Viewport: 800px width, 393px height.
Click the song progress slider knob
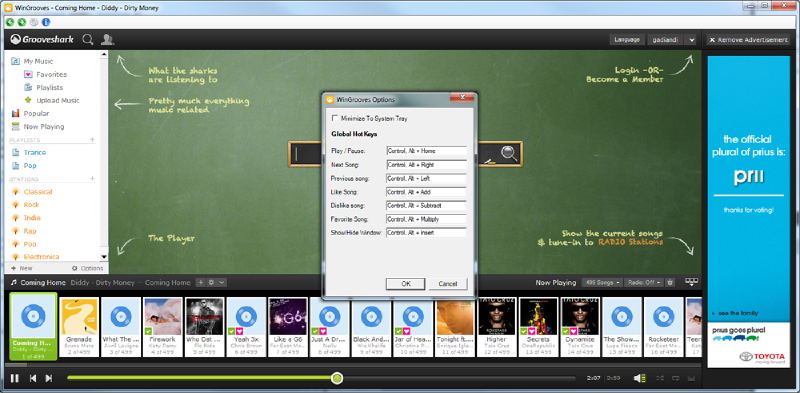(x=337, y=378)
